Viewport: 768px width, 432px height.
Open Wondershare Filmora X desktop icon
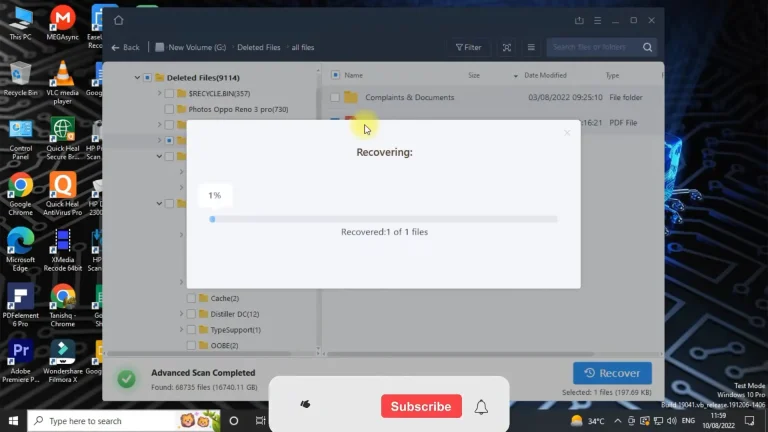pos(63,361)
